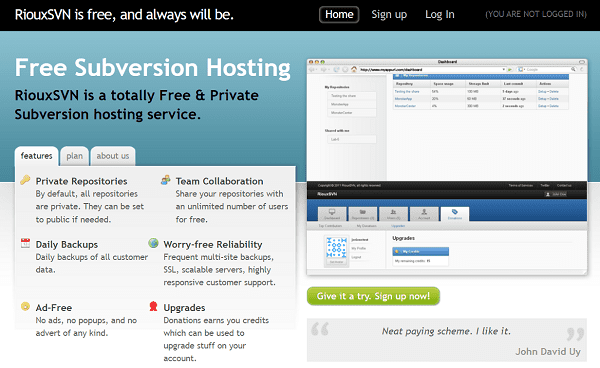Image resolution: width=600 pixels, height=368 pixels.
Task: Click the Worry-free Reliability heading
Action: coord(213,244)
